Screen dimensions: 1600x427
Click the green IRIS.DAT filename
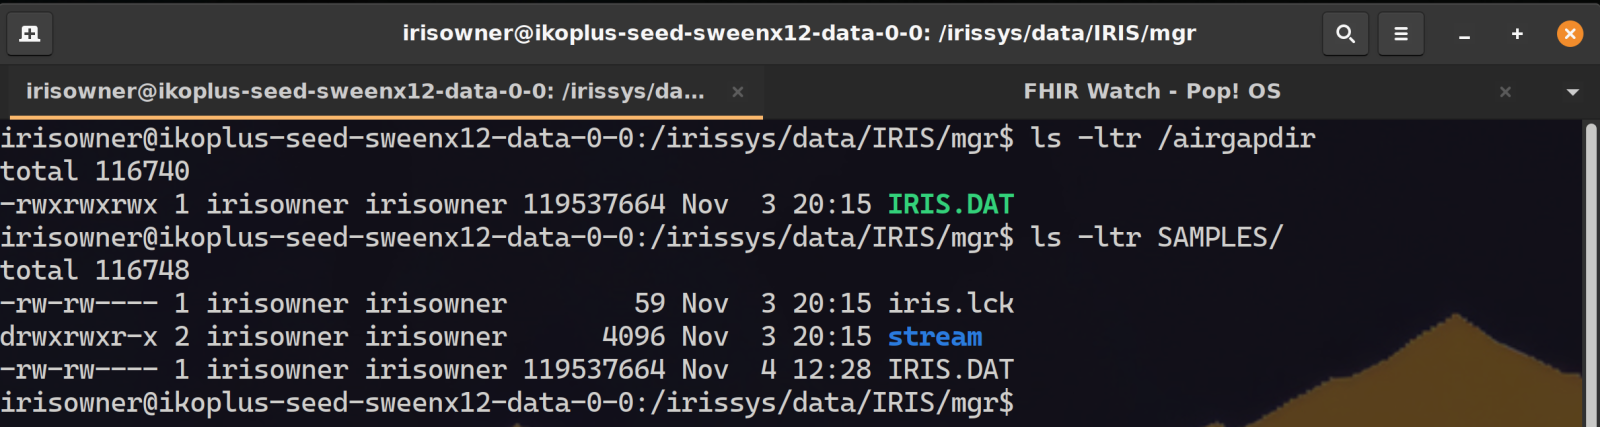[950, 205]
